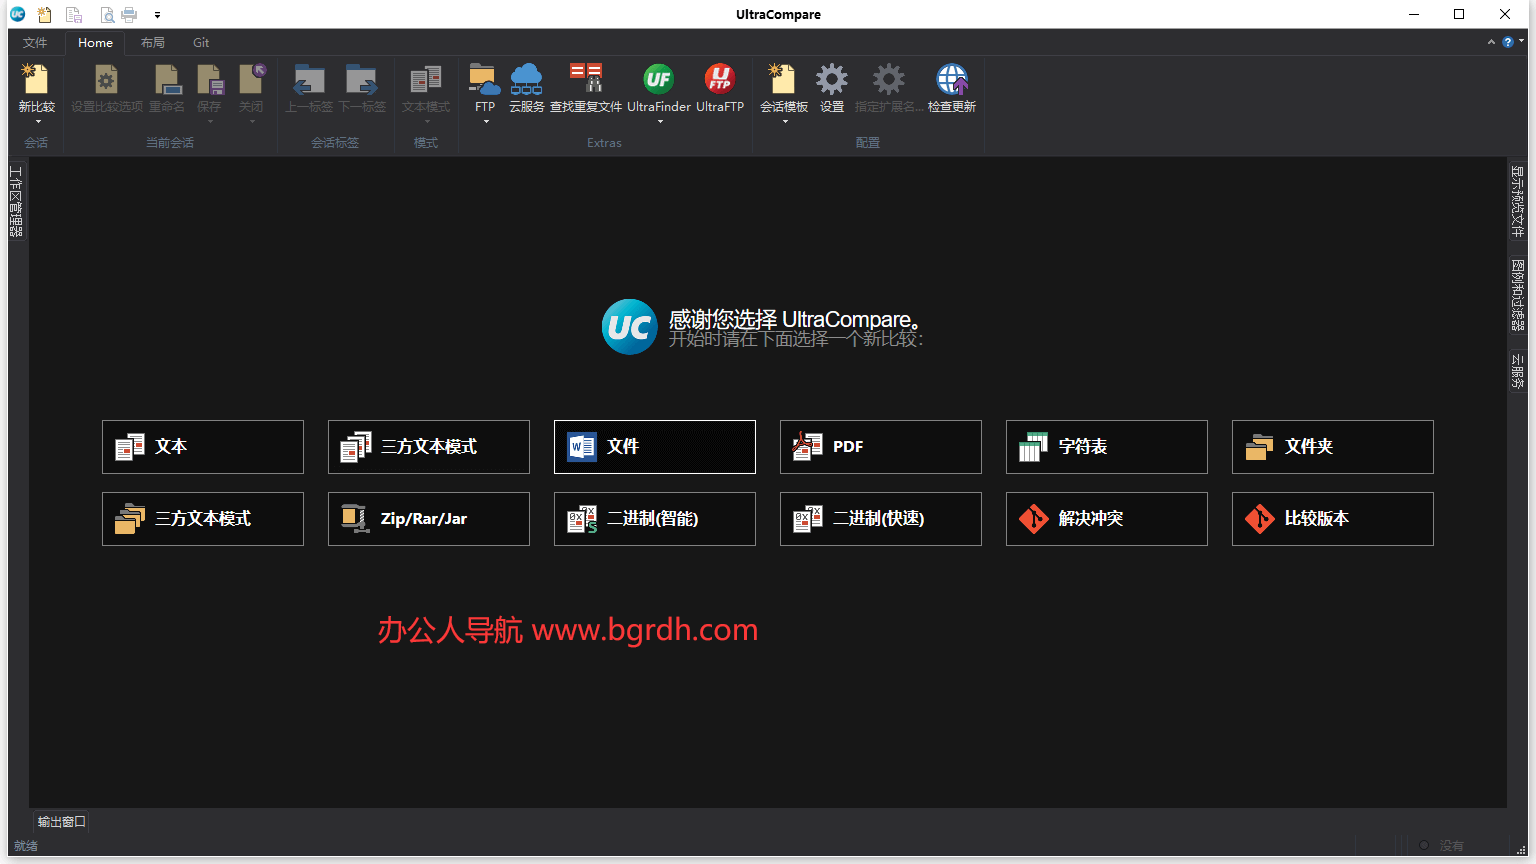1536x864 pixels.
Task: Start a 文本 text comparison
Action: click(x=203, y=447)
